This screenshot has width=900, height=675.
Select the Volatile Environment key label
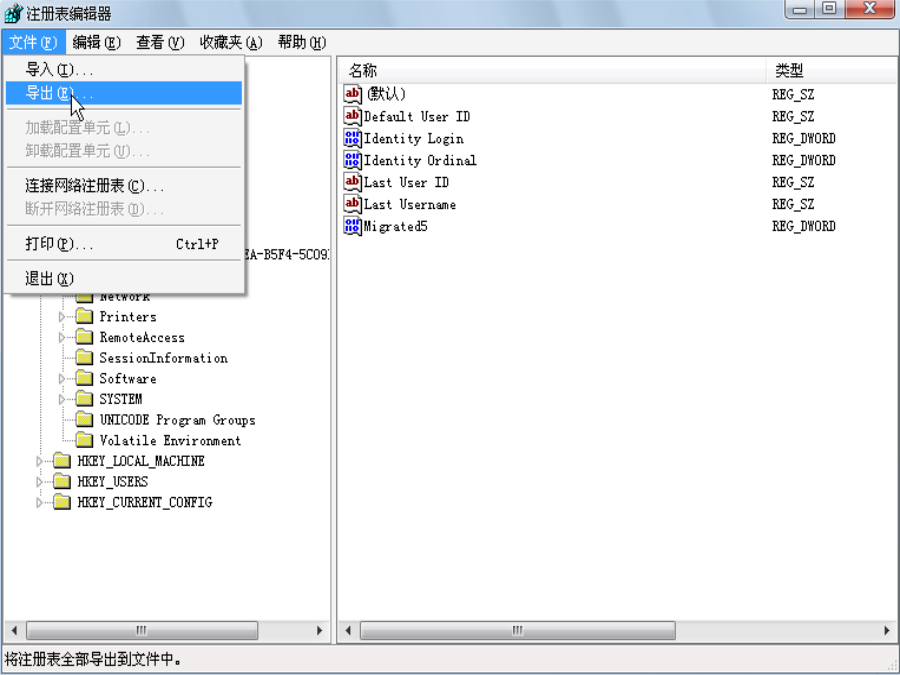pyautogui.click(x=170, y=441)
